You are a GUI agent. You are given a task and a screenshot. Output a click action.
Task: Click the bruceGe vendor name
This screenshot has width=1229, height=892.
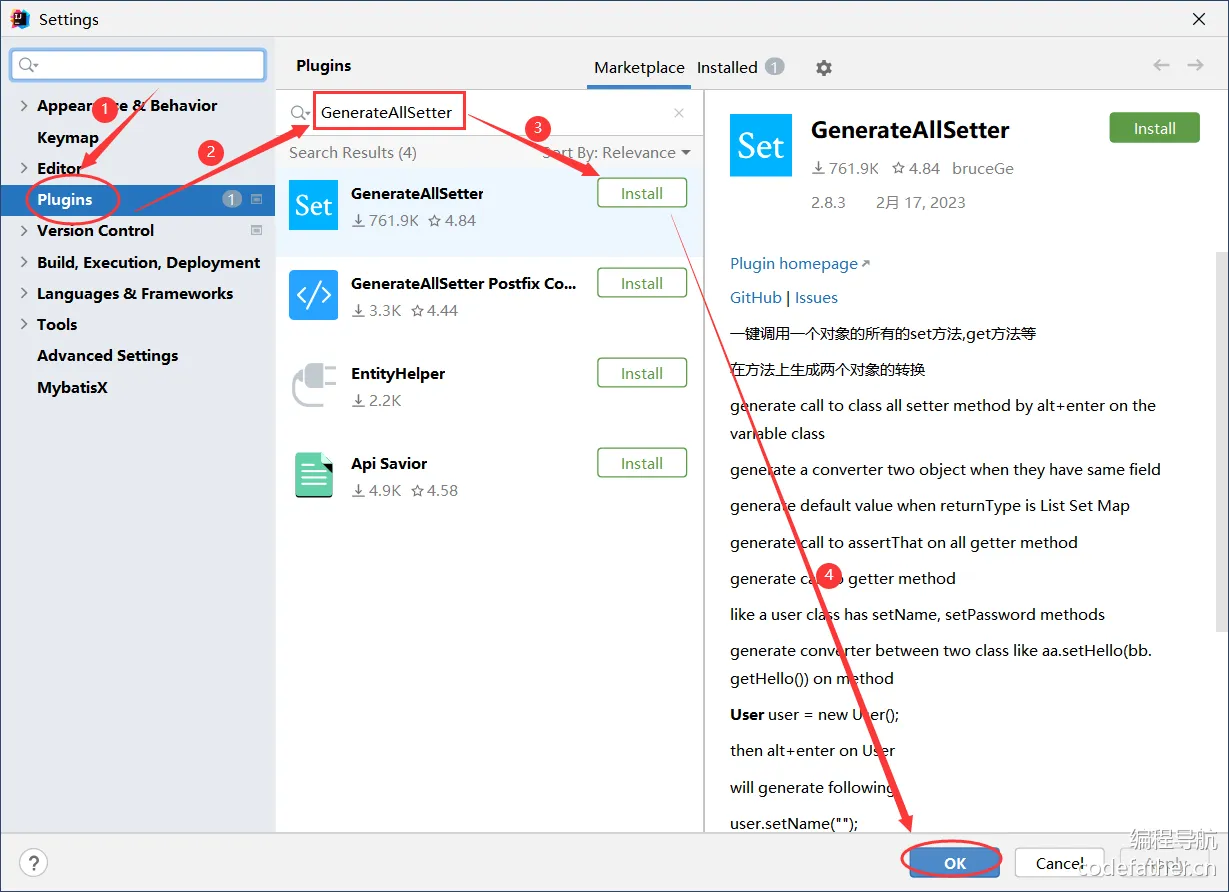[x=983, y=168]
